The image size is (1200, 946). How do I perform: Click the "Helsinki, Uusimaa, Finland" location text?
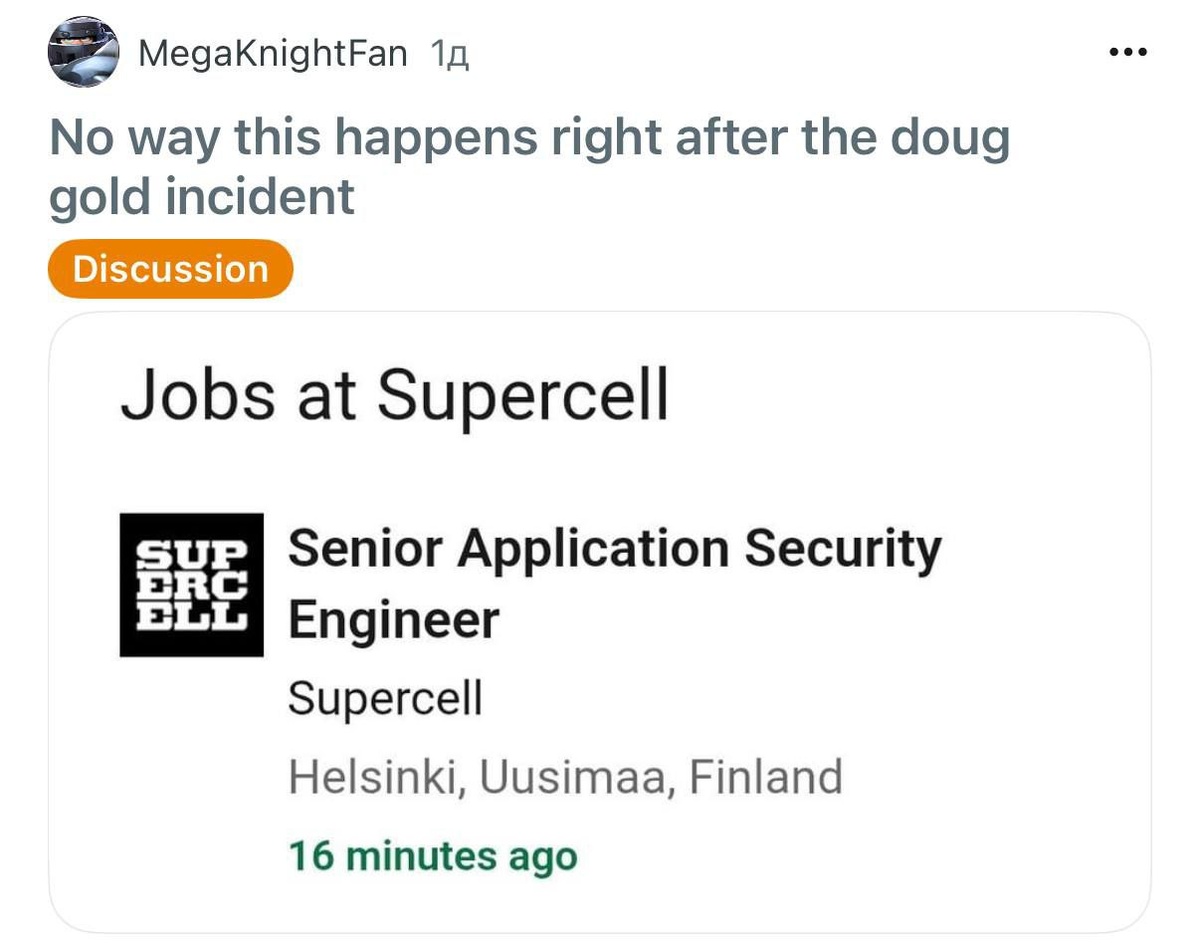(565, 776)
